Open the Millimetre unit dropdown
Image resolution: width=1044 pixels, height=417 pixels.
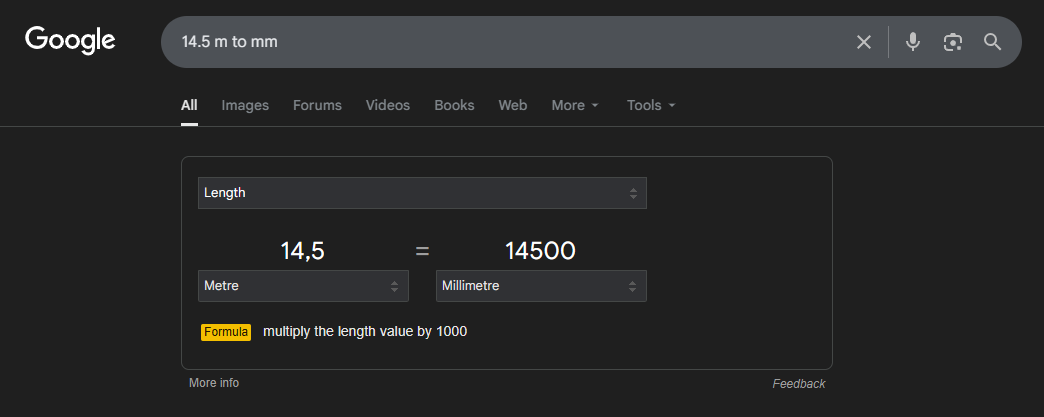point(541,286)
